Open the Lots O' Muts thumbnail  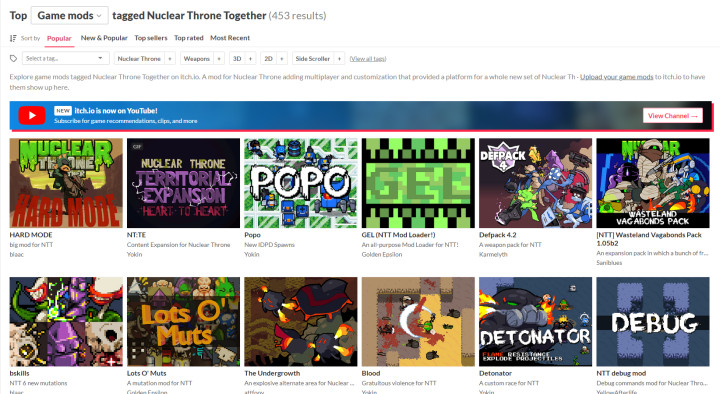click(183, 321)
